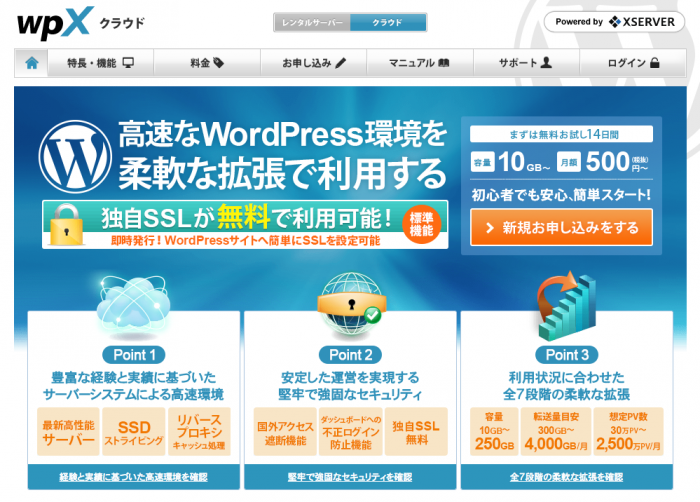The width and height of the screenshot is (700, 502).
Task: Click Point 1 heading about 高速環境
Action: click(133, 386)
